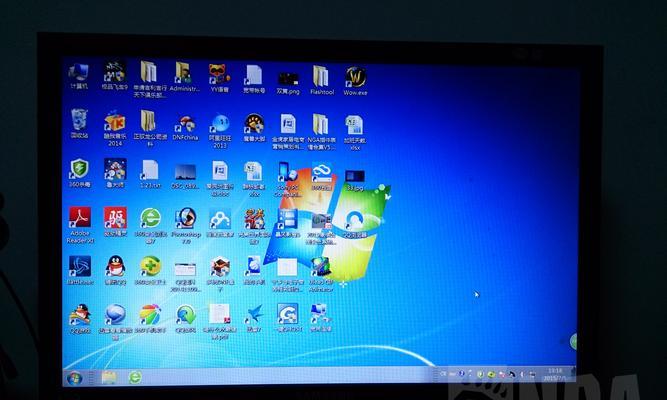Open Tencent QQ penguin shortcut
Image resolution: width=667 pixels, height=400 pixels.
point(115,266)
